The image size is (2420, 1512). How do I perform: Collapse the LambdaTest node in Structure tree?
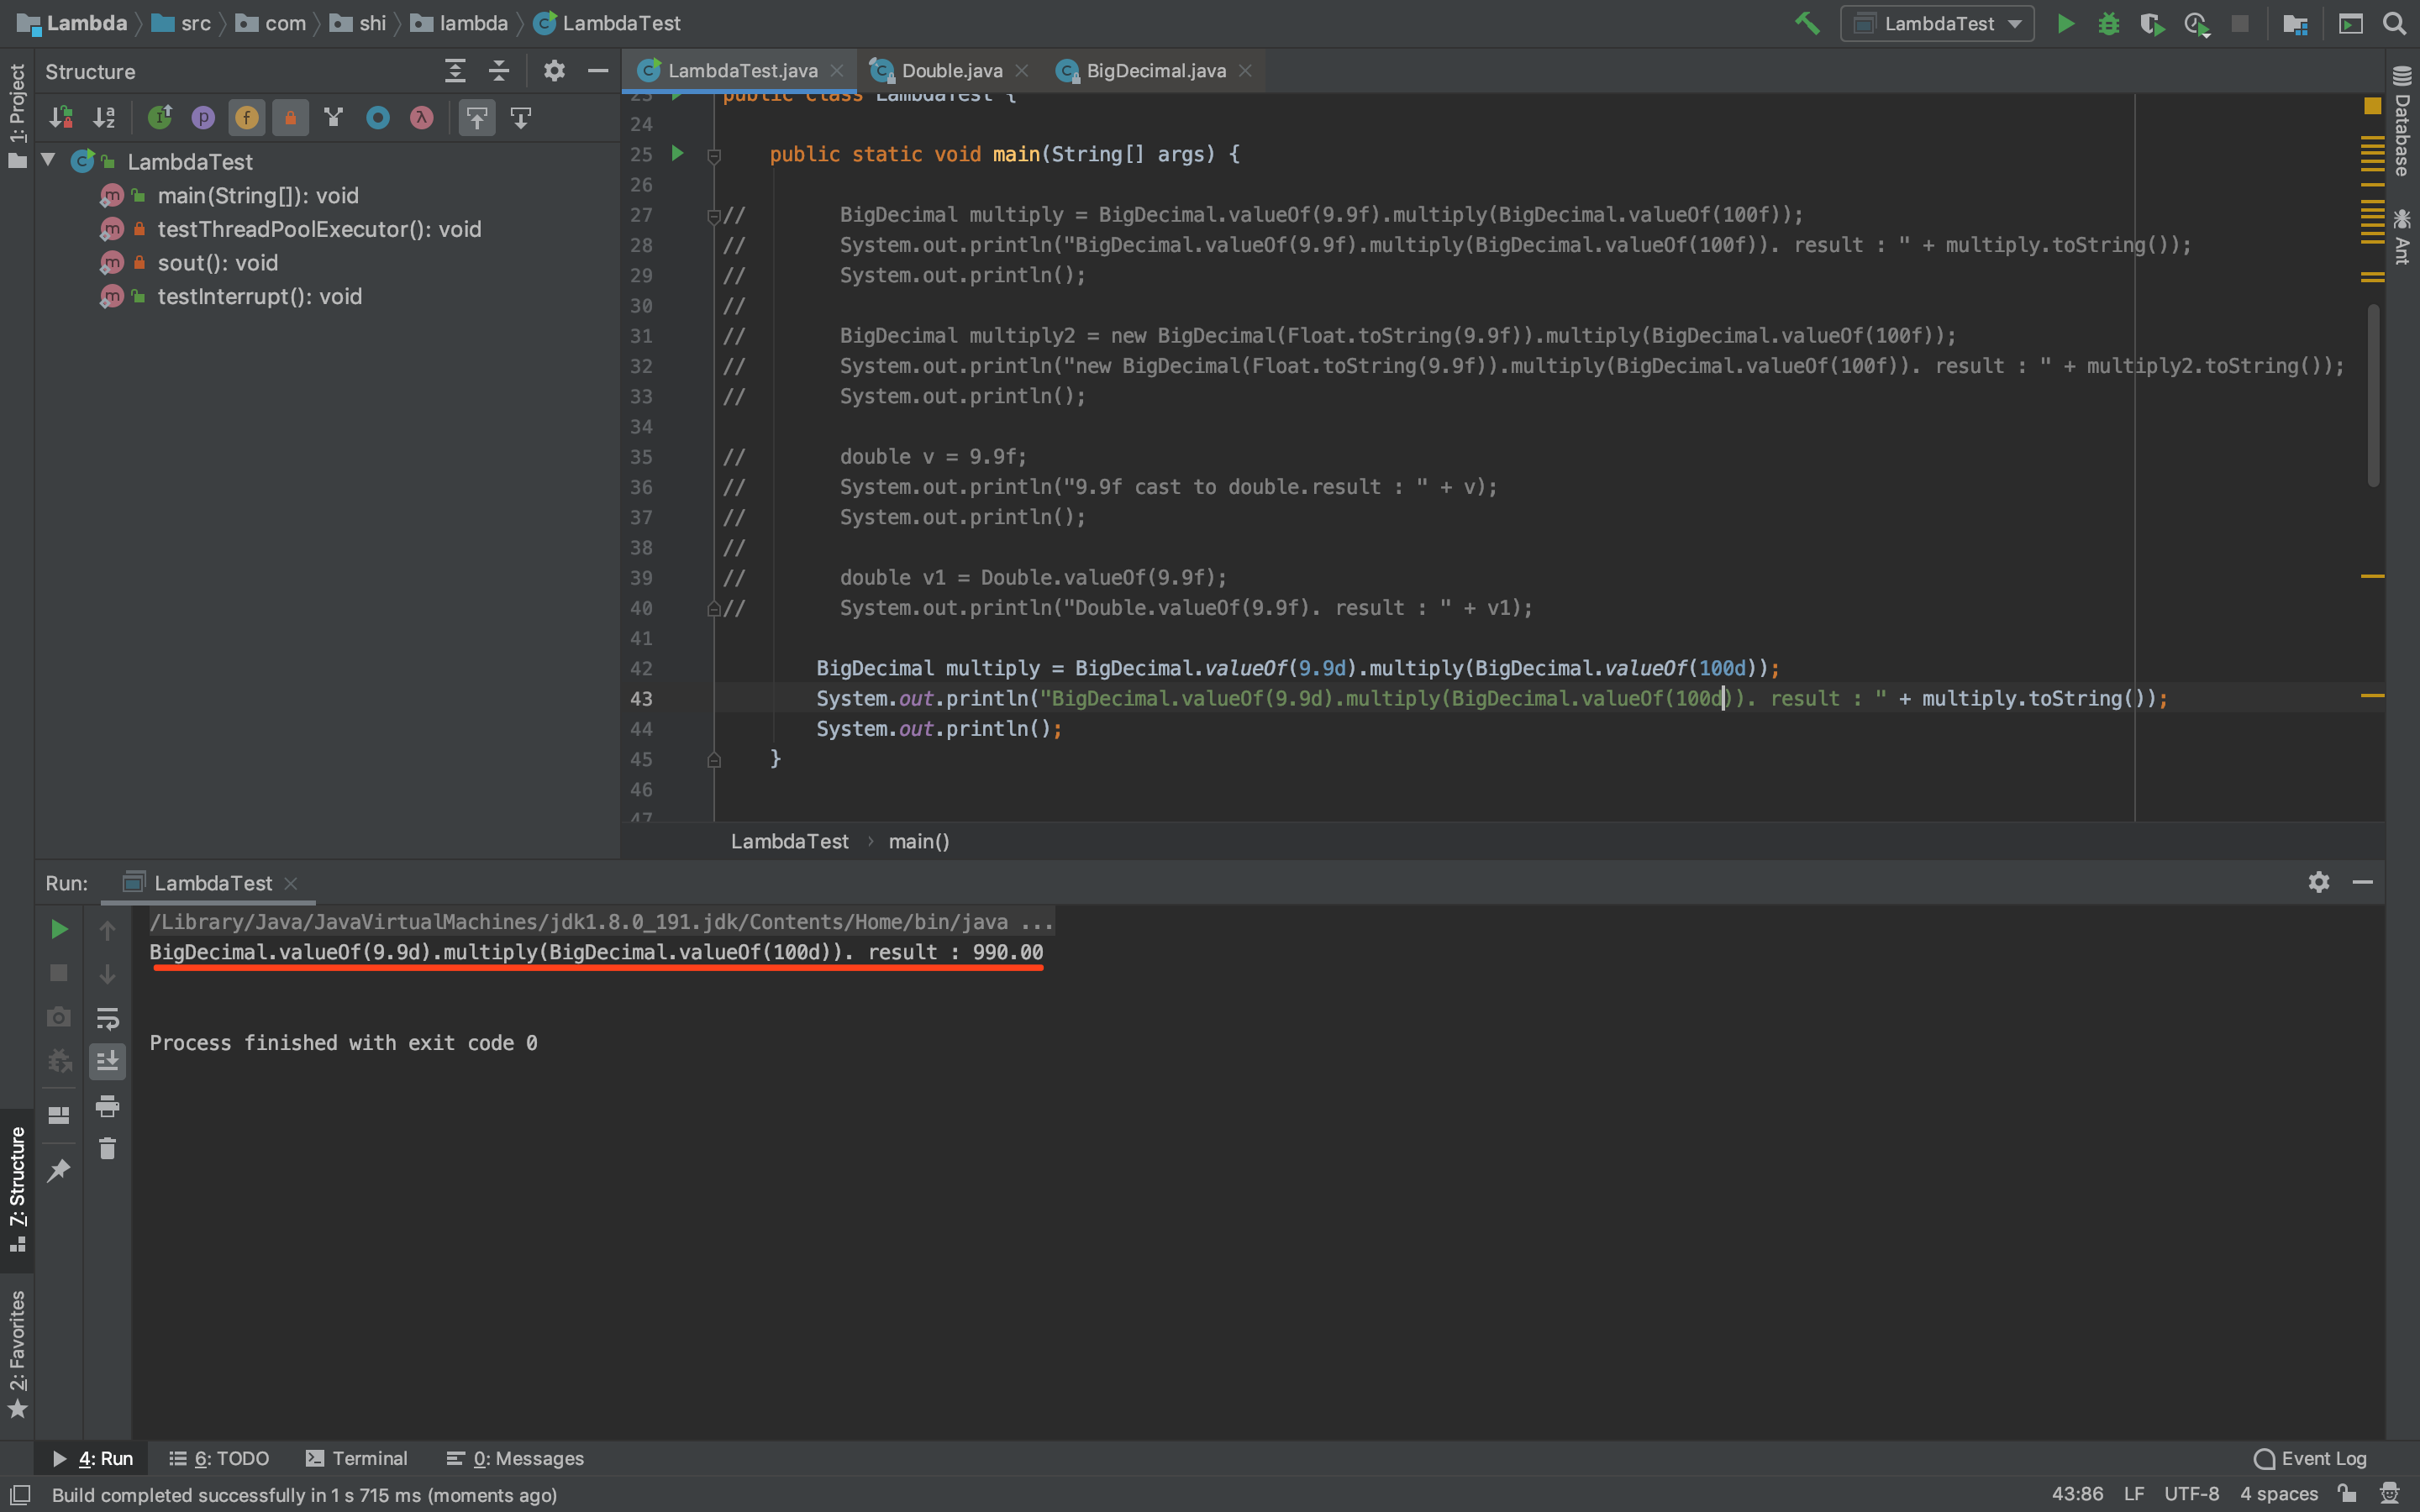(x=48, y=160)
